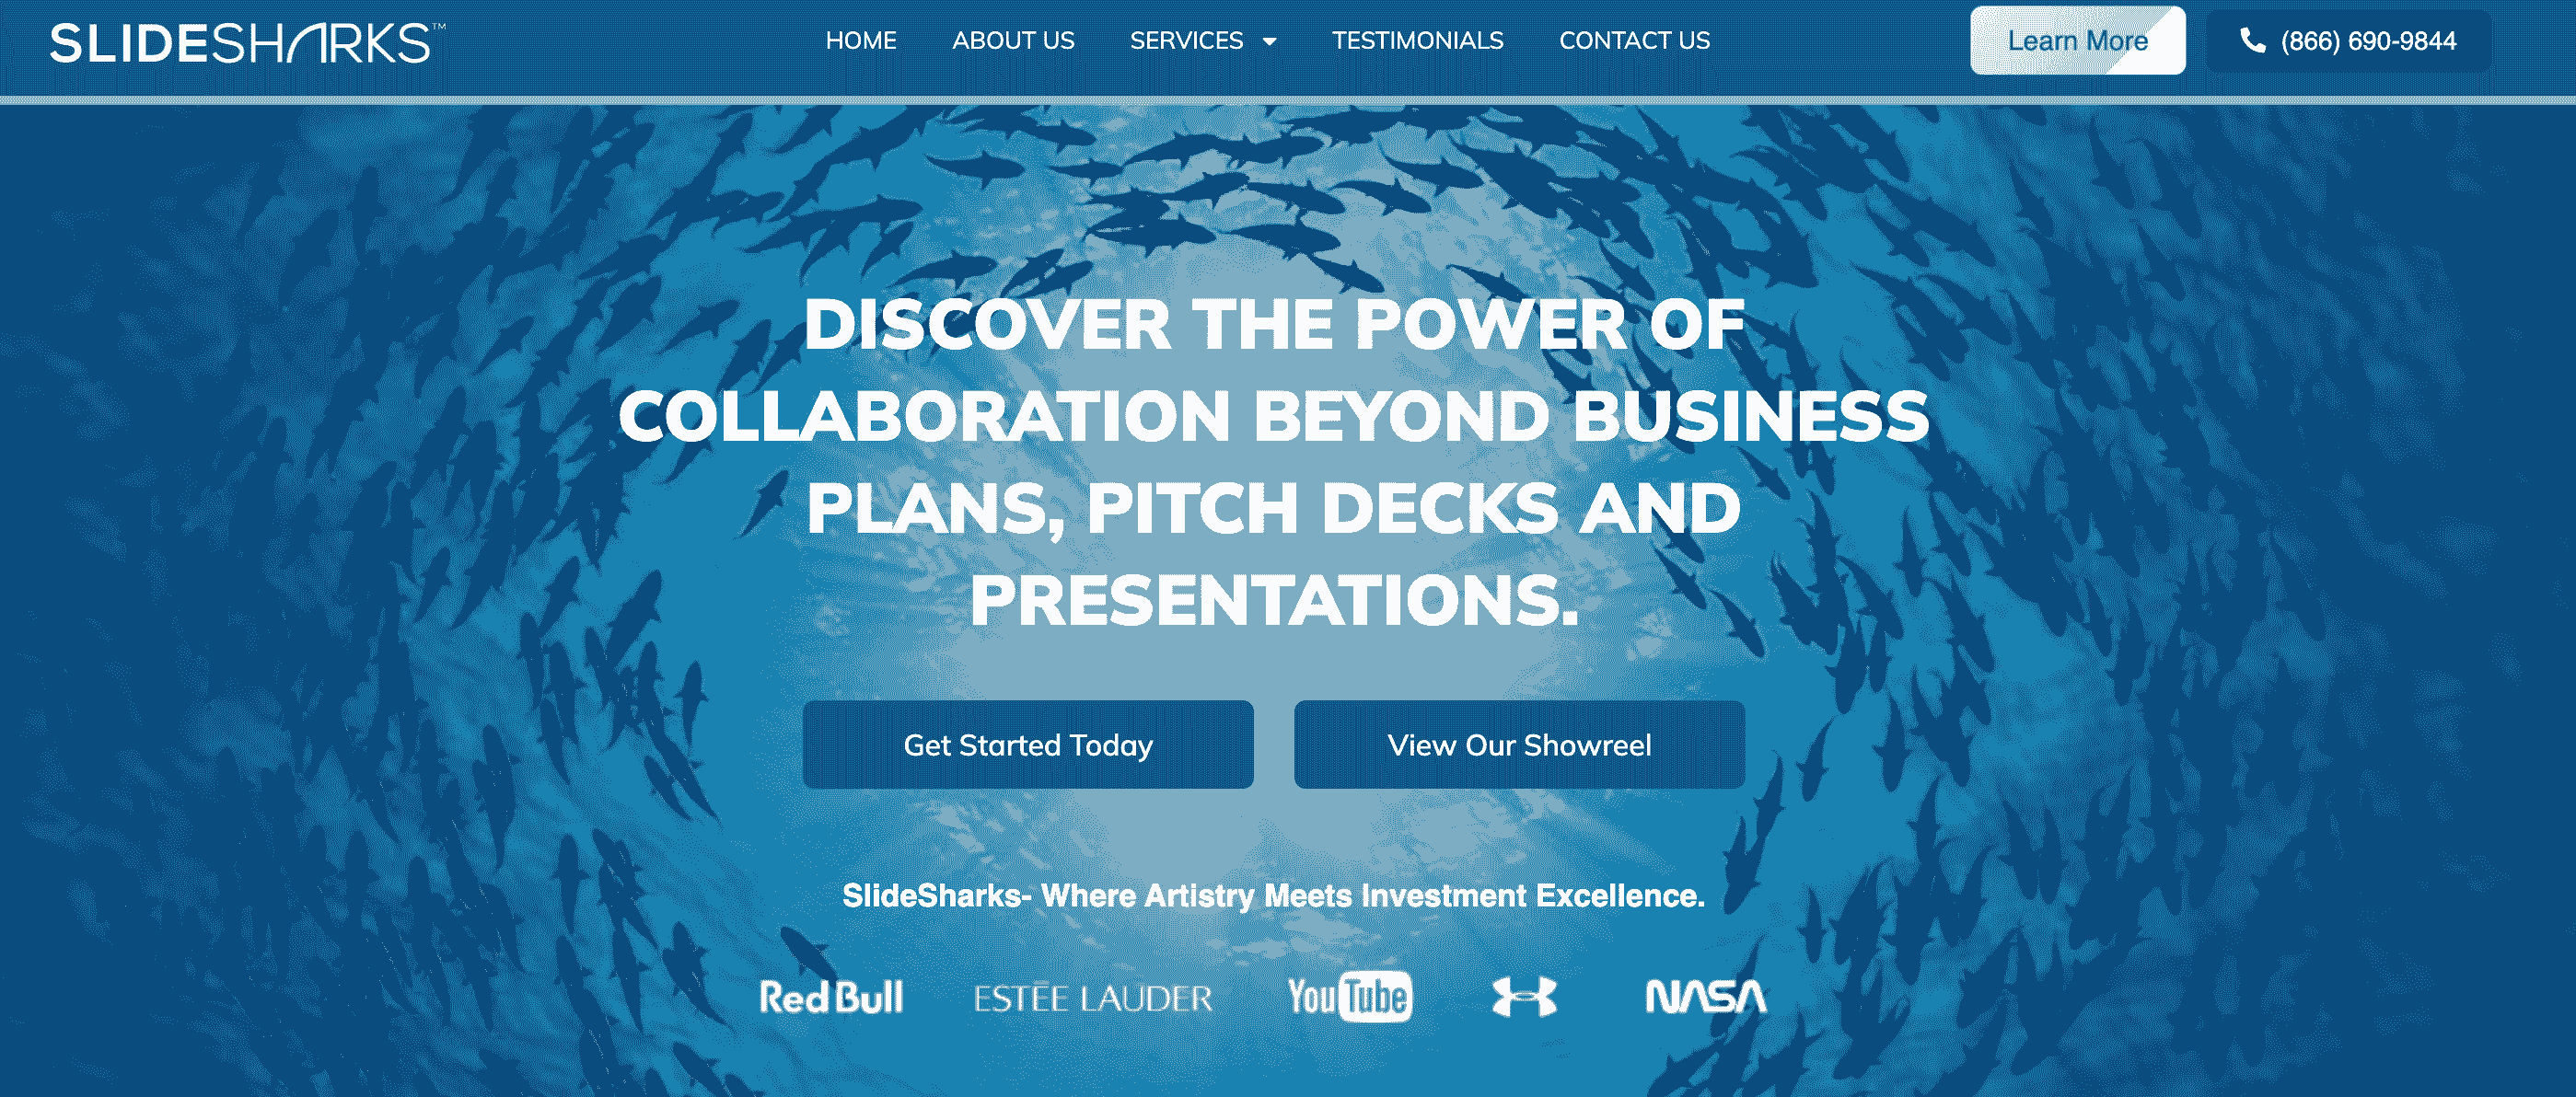Viewport: 2576px width, 1097px height.
Task: Click the SlideSharks logo icon
Action: click(x=232, y=40)
